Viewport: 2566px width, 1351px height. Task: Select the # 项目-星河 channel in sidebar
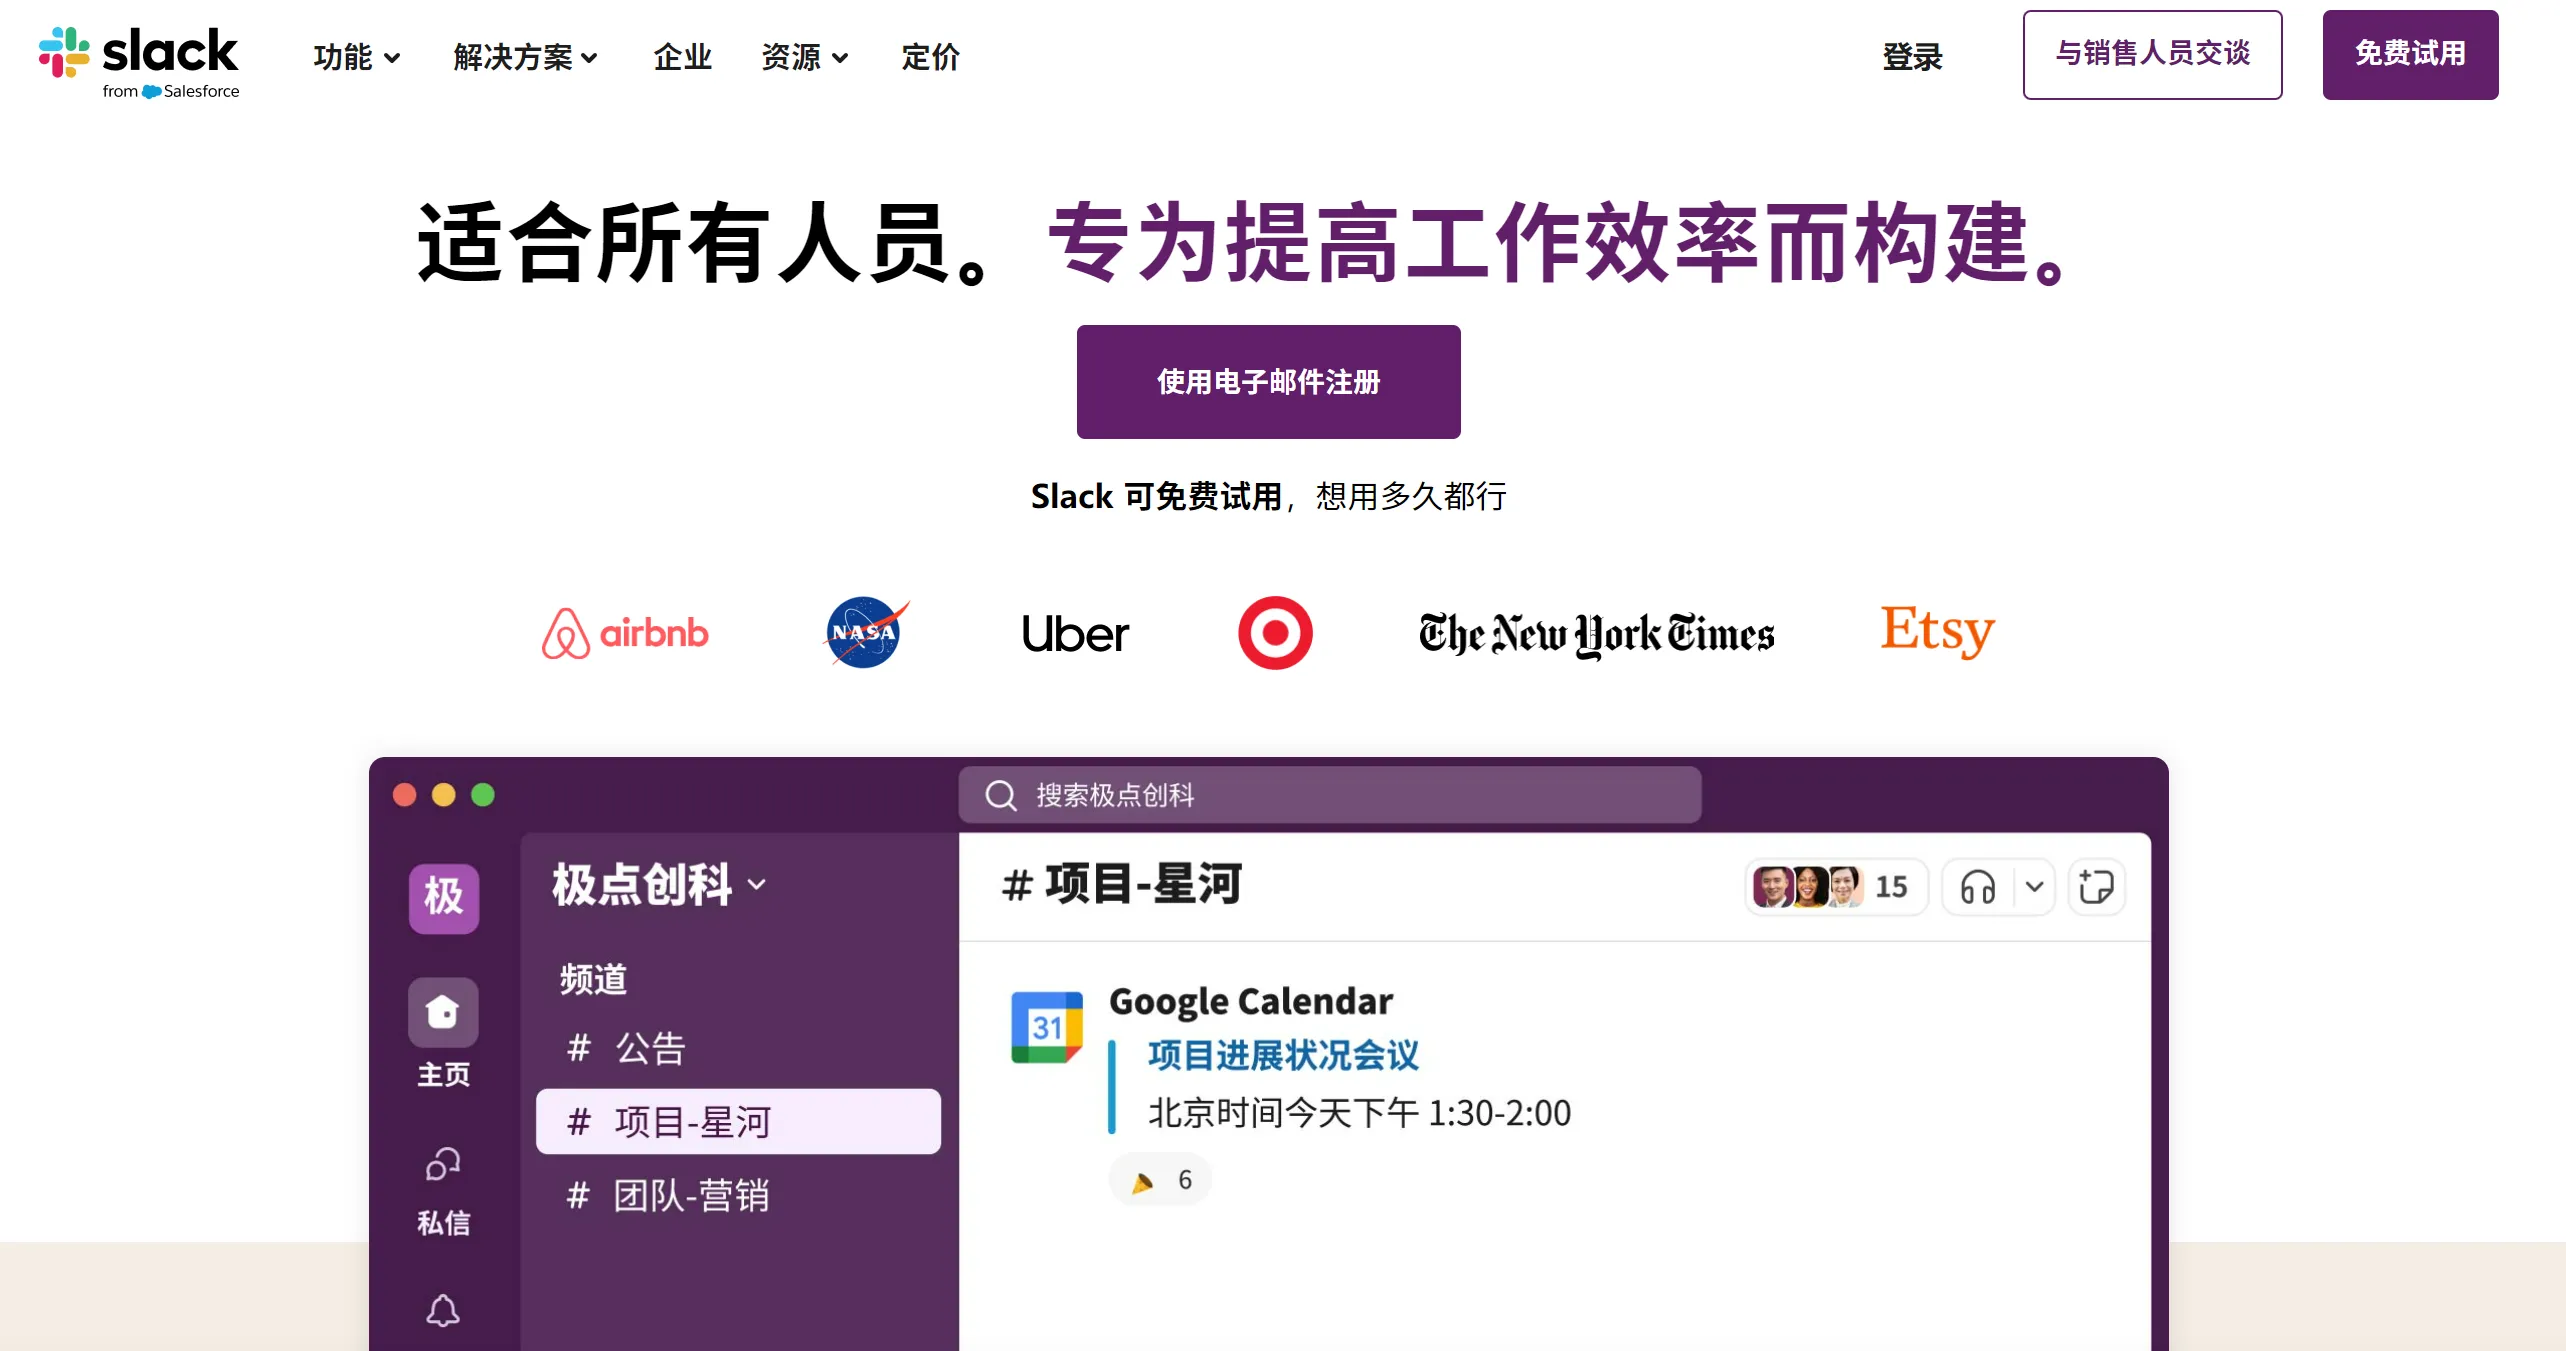(x=738, y=1121)
